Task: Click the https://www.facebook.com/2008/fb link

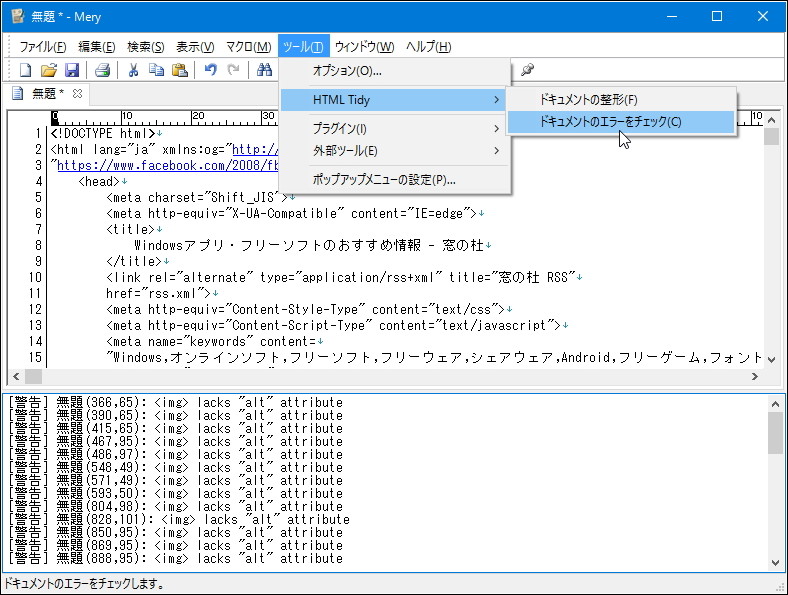Action: click(x=168, y=165)
